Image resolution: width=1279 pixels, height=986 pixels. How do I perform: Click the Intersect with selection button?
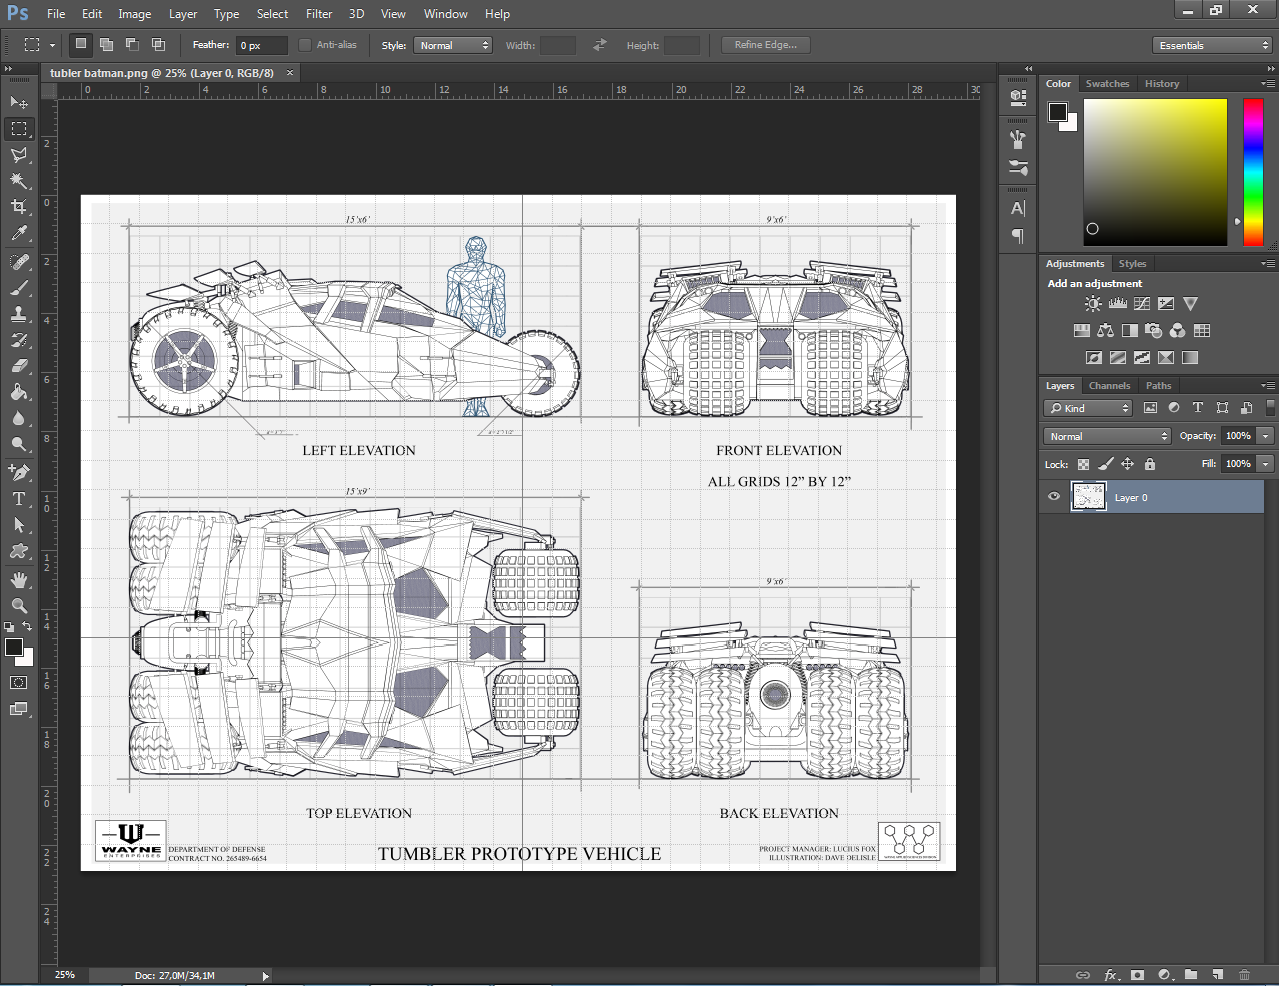point(158,45)
